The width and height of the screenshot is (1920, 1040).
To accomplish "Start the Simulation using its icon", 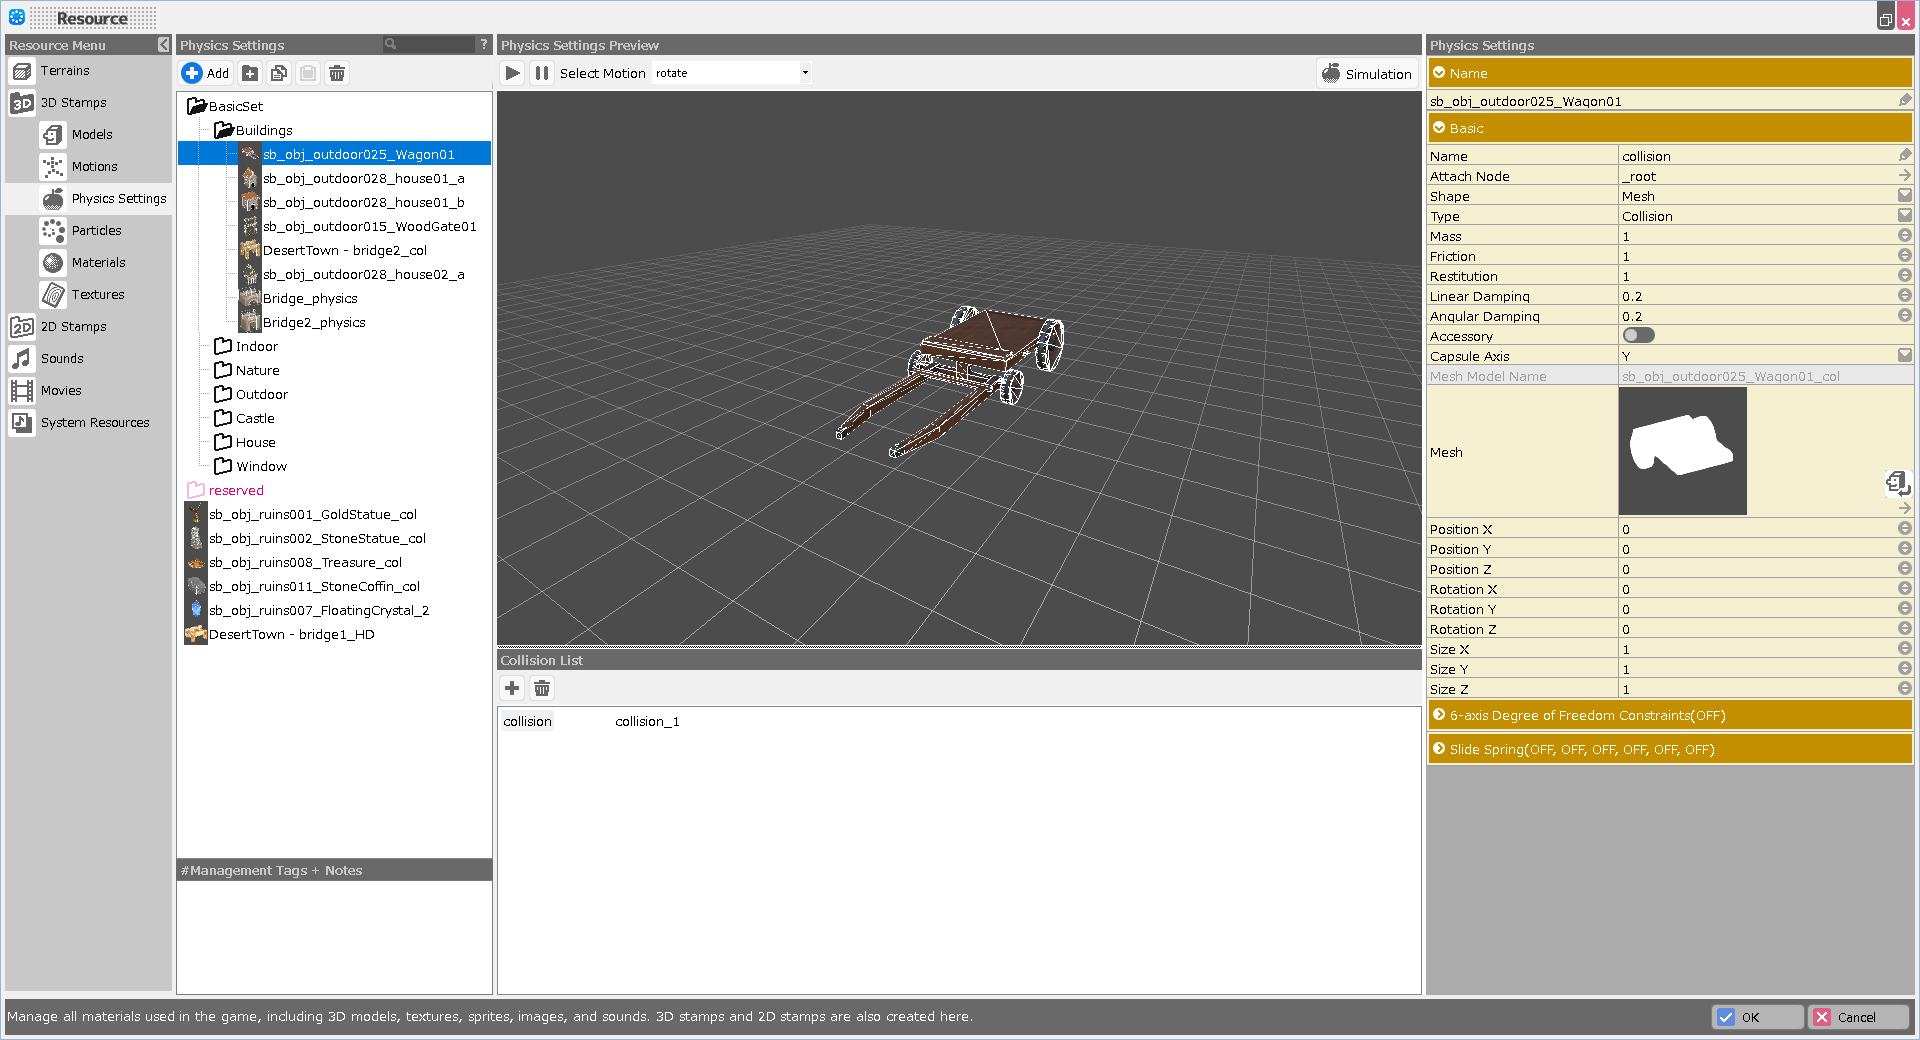I will point(1330,72).
